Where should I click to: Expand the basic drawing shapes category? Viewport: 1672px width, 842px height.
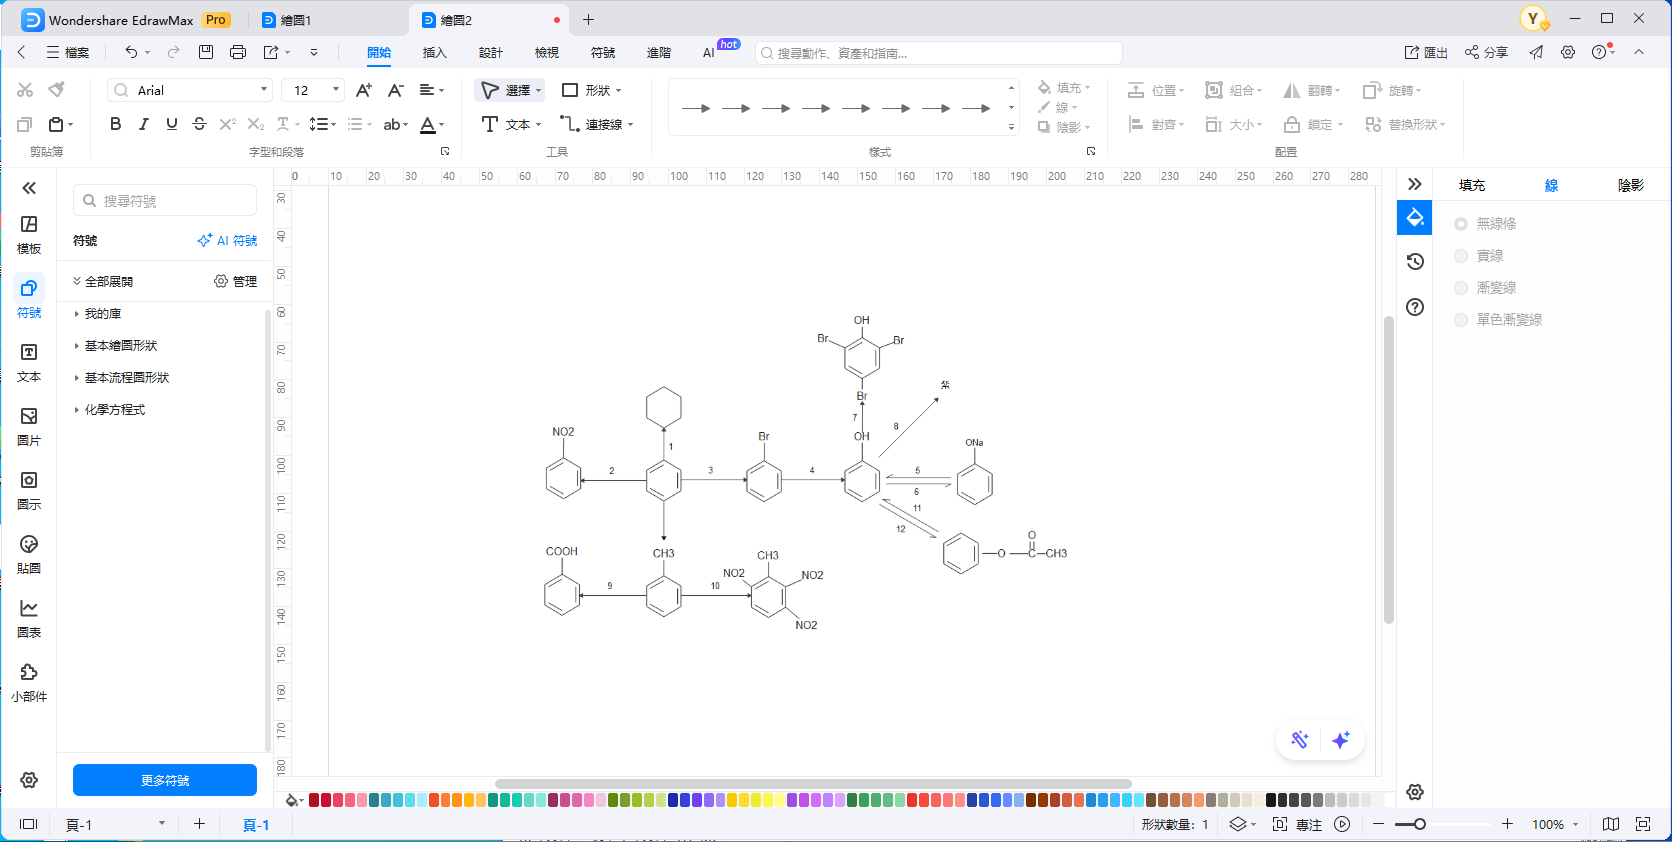pos(120,346)
